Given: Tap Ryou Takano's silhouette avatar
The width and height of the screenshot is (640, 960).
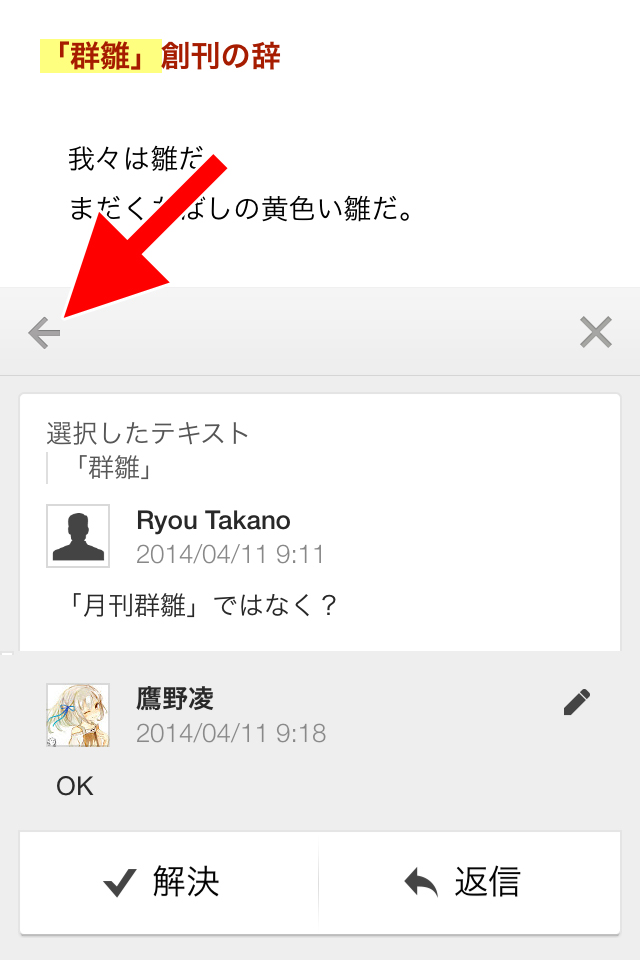Looking at the screenshot, I should 78,536.
